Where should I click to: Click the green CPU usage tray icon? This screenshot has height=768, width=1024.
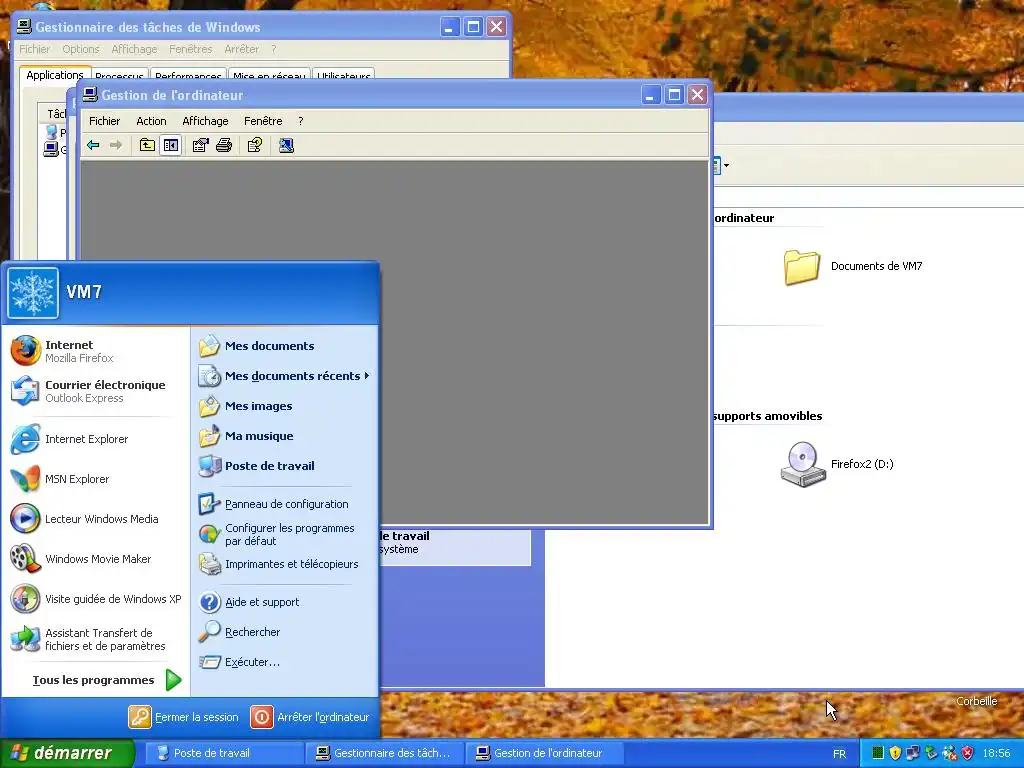tap(878, 753)
